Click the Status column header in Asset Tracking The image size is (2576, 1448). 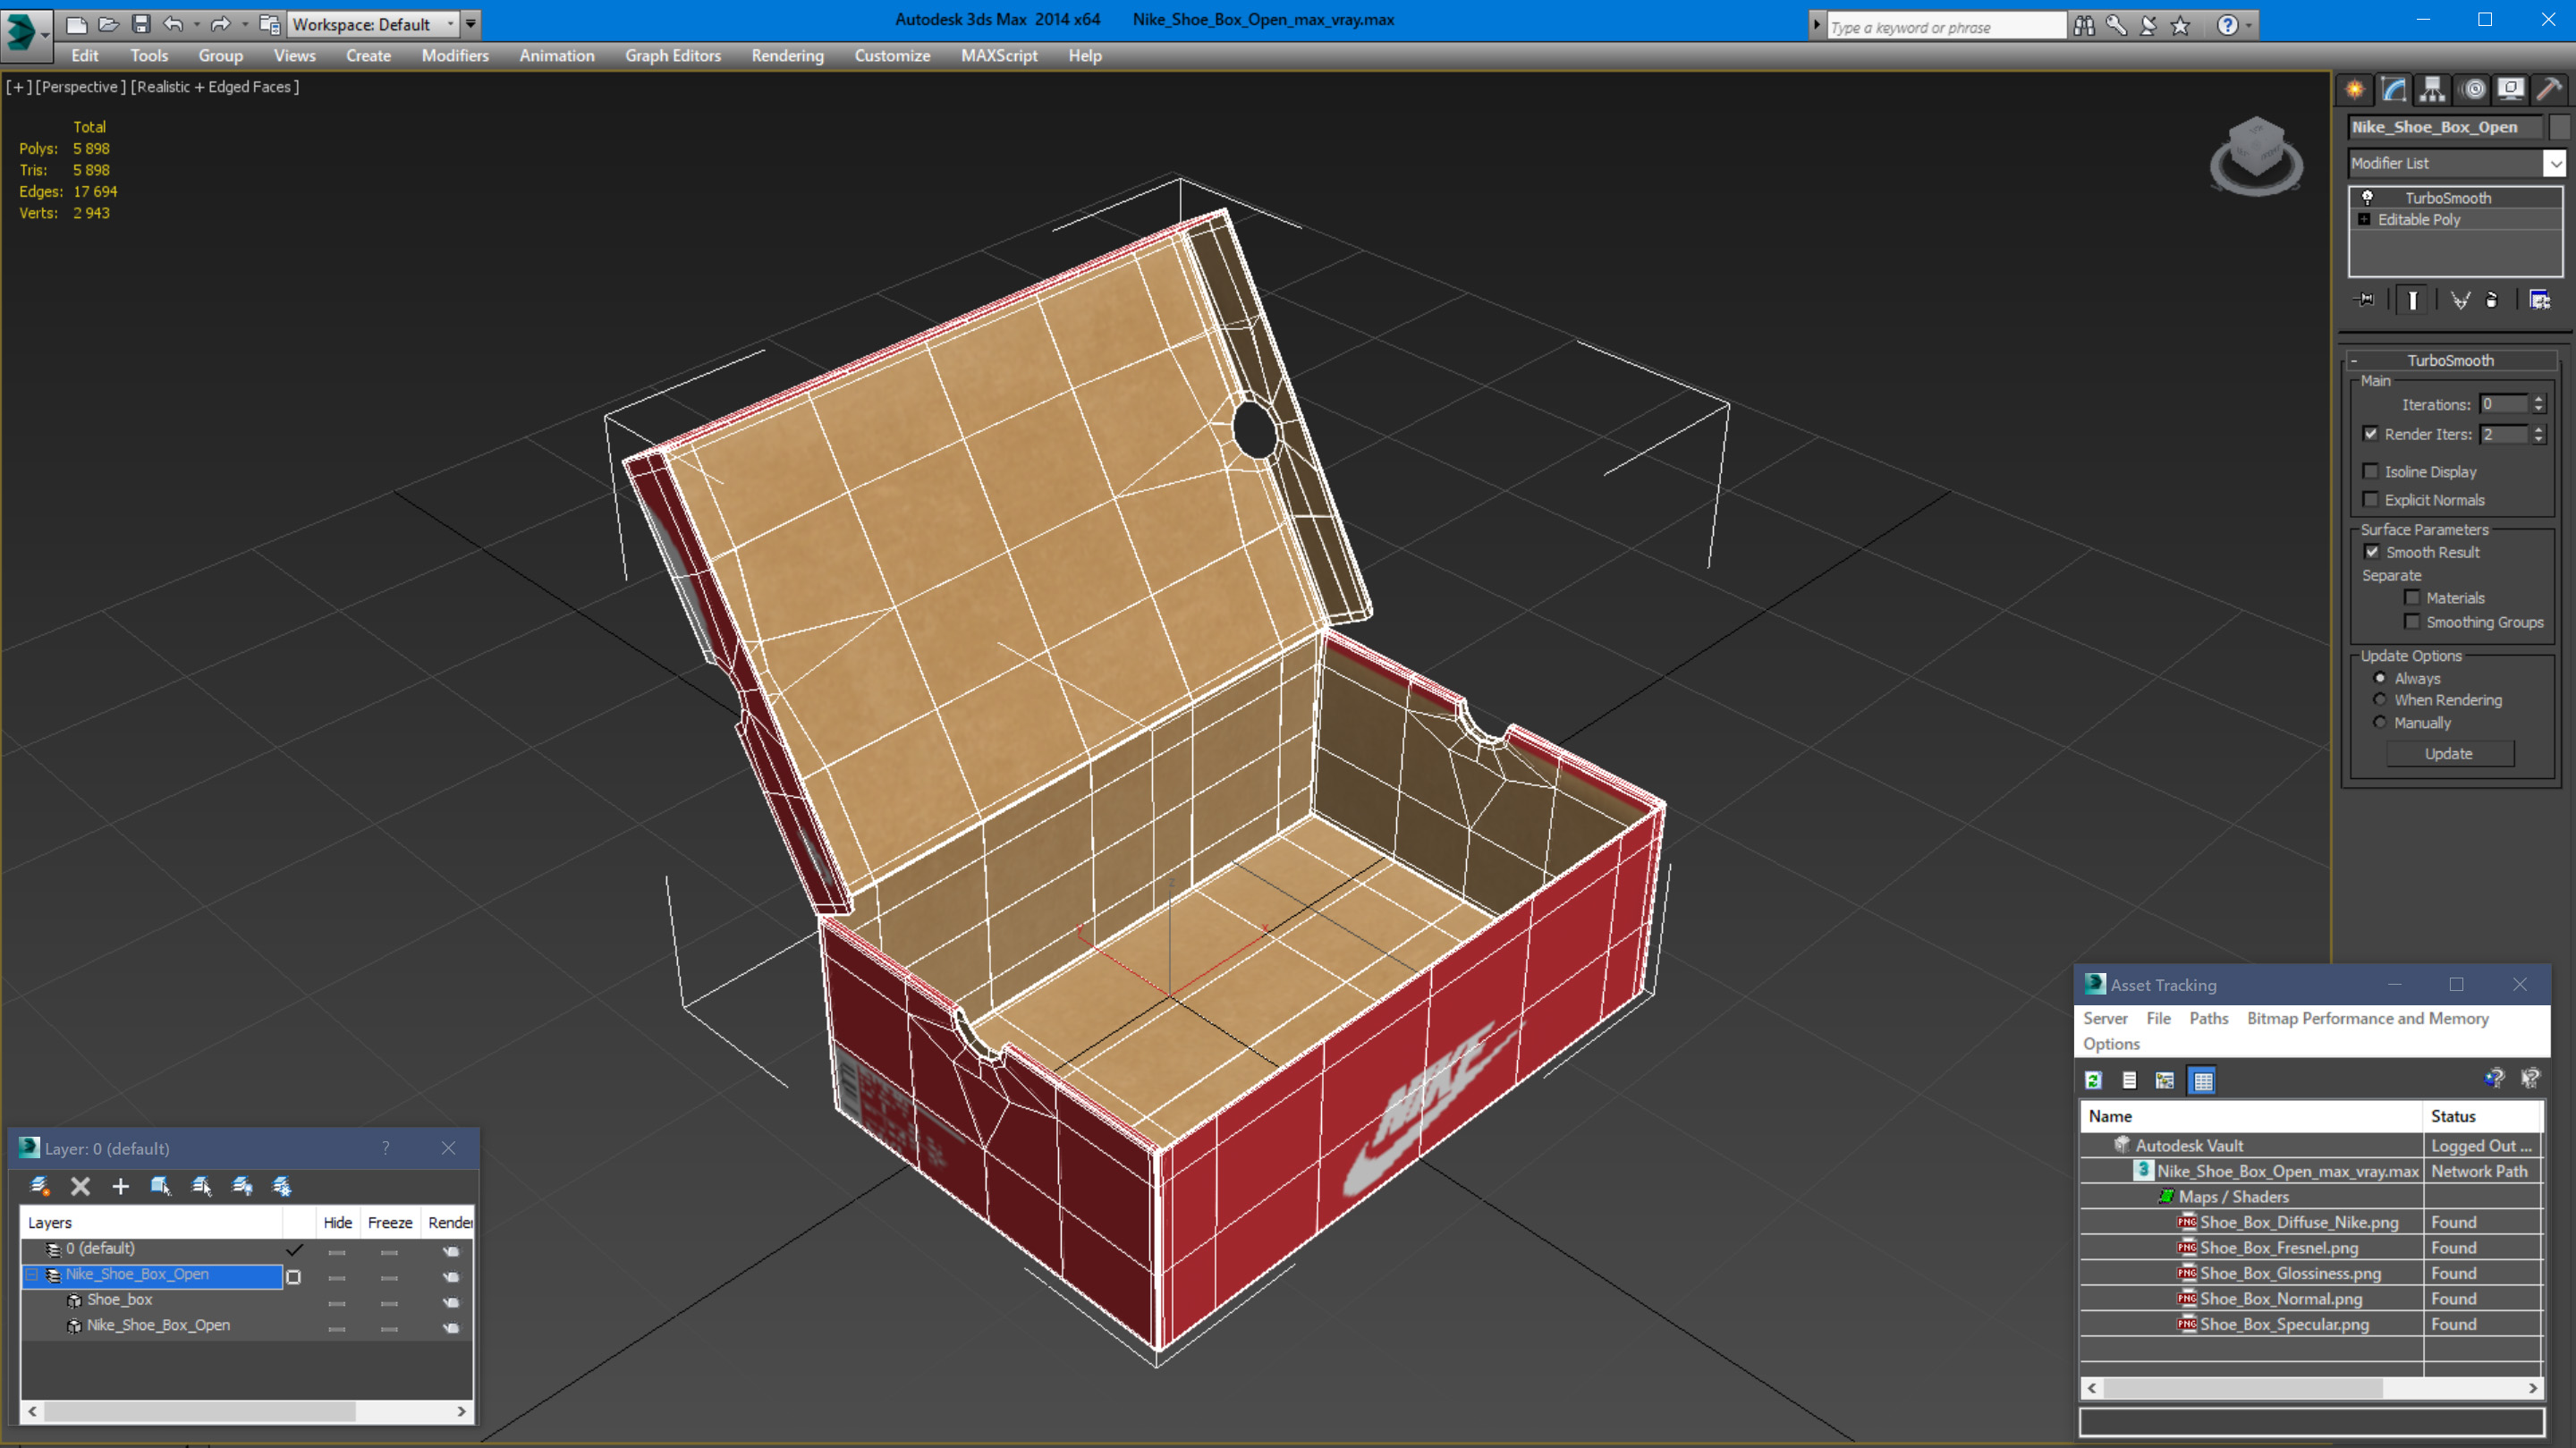click(2482, 1116)
